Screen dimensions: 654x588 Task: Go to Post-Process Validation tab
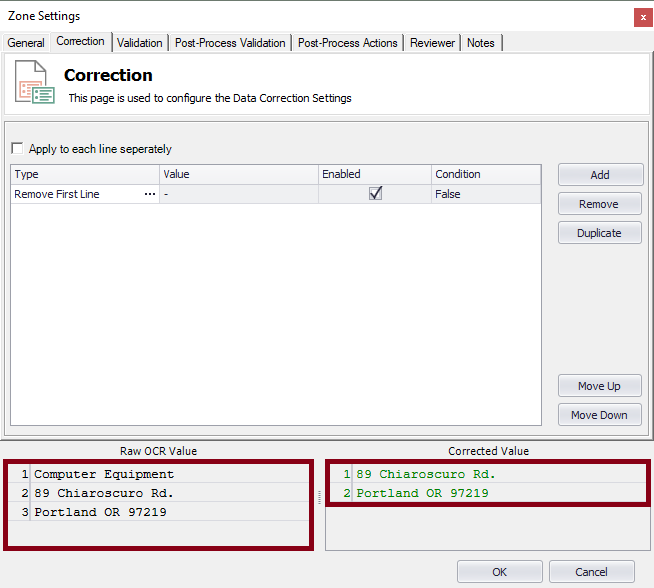tap(230, 43)
